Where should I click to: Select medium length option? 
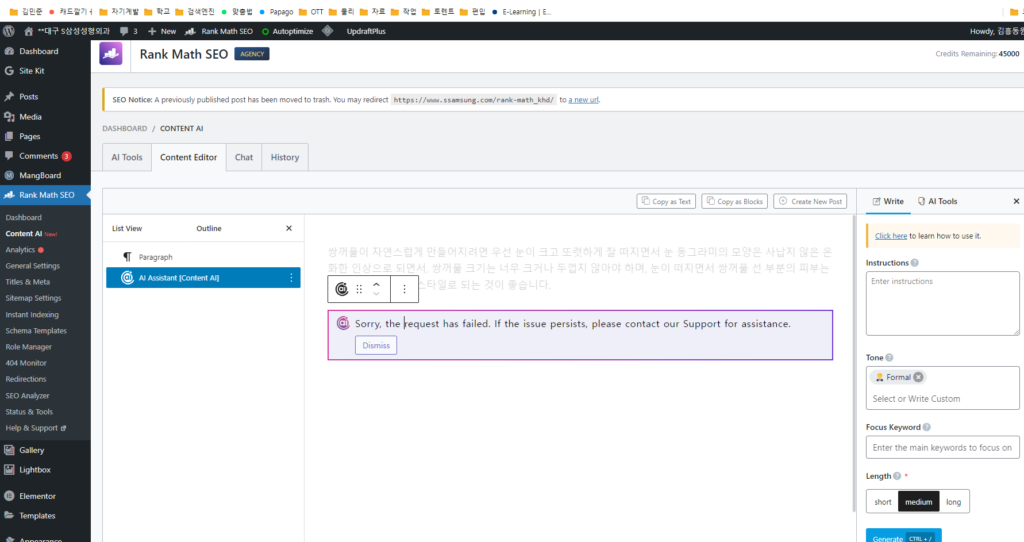click(918, 502)
